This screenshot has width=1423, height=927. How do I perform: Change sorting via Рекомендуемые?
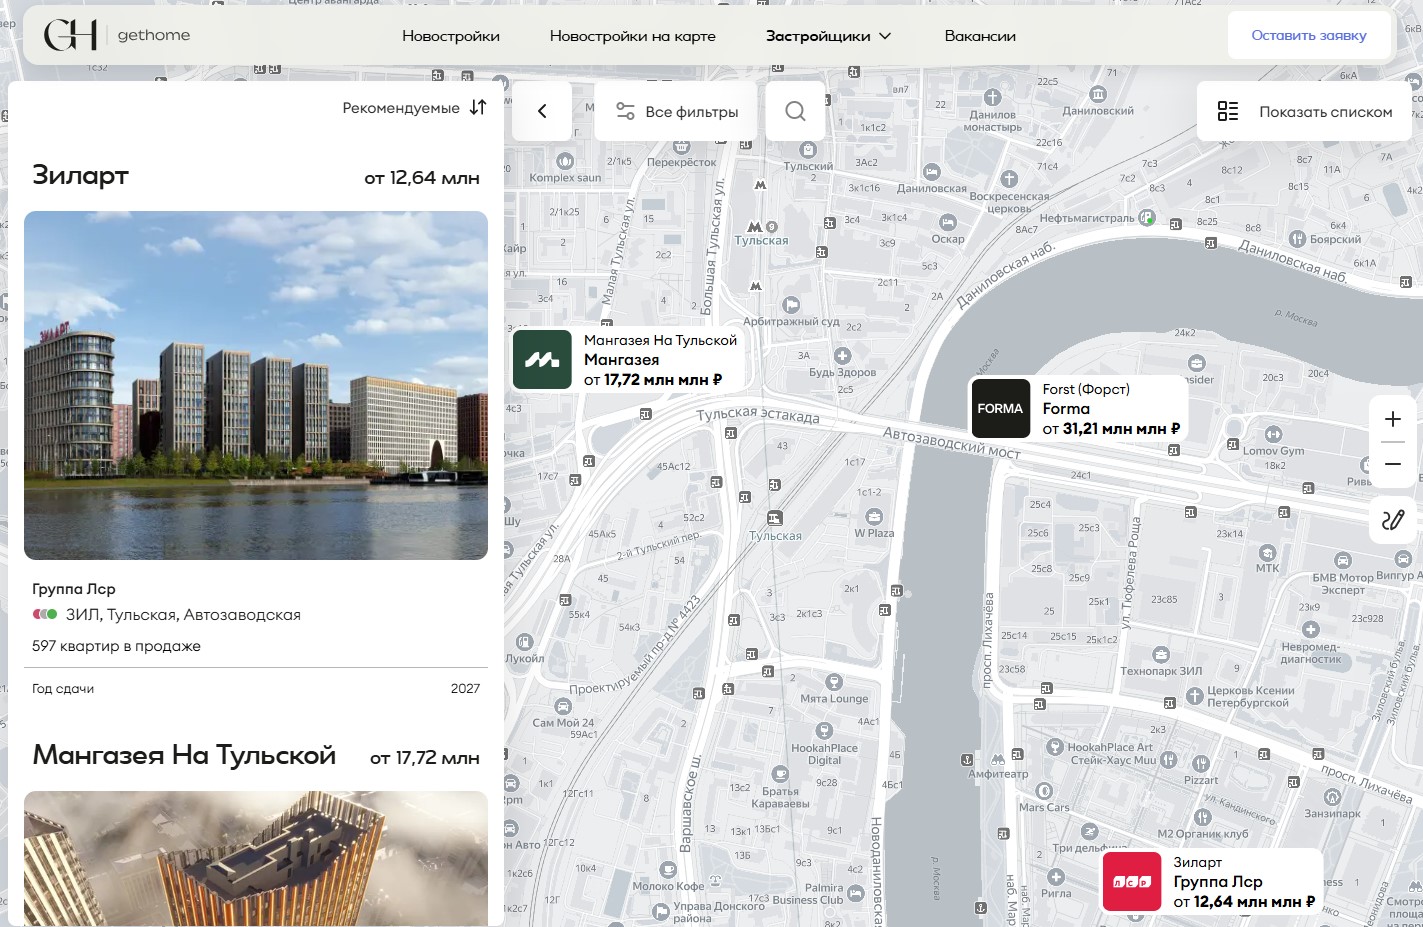(401, 108)
